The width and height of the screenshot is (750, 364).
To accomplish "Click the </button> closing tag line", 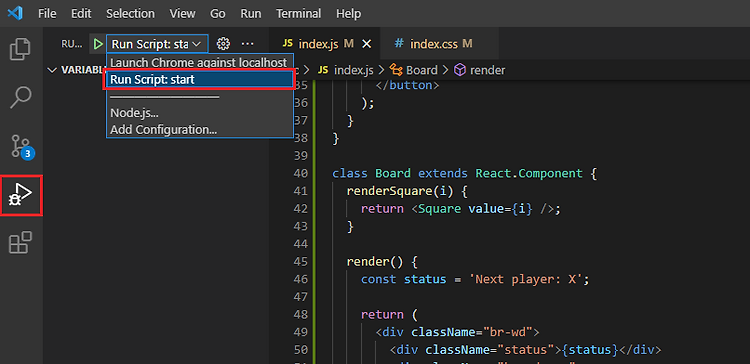I will point(407,86).
